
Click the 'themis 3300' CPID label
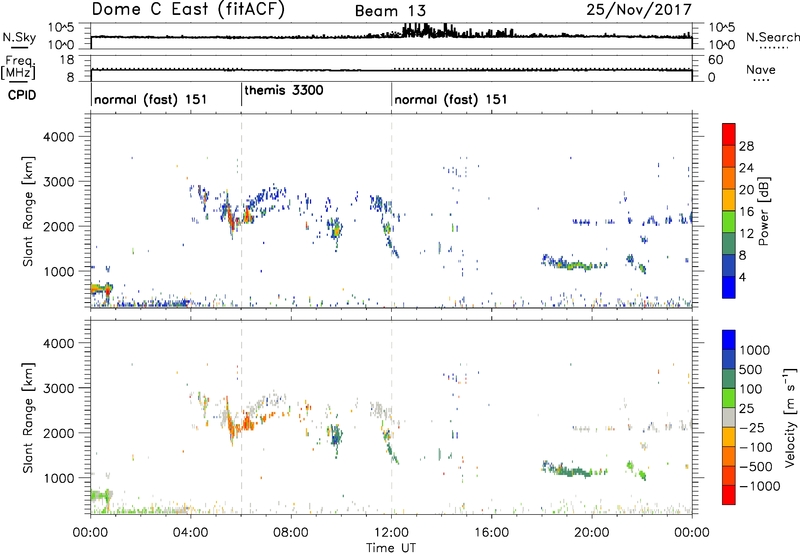(x=284, y=90)
